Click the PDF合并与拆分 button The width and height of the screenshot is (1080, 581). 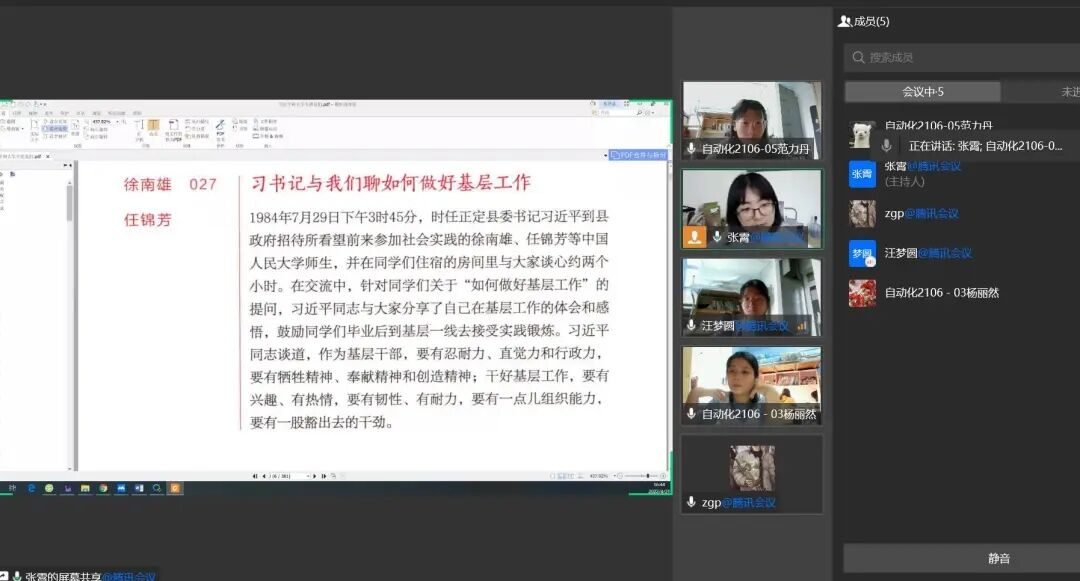coord(639,155)
